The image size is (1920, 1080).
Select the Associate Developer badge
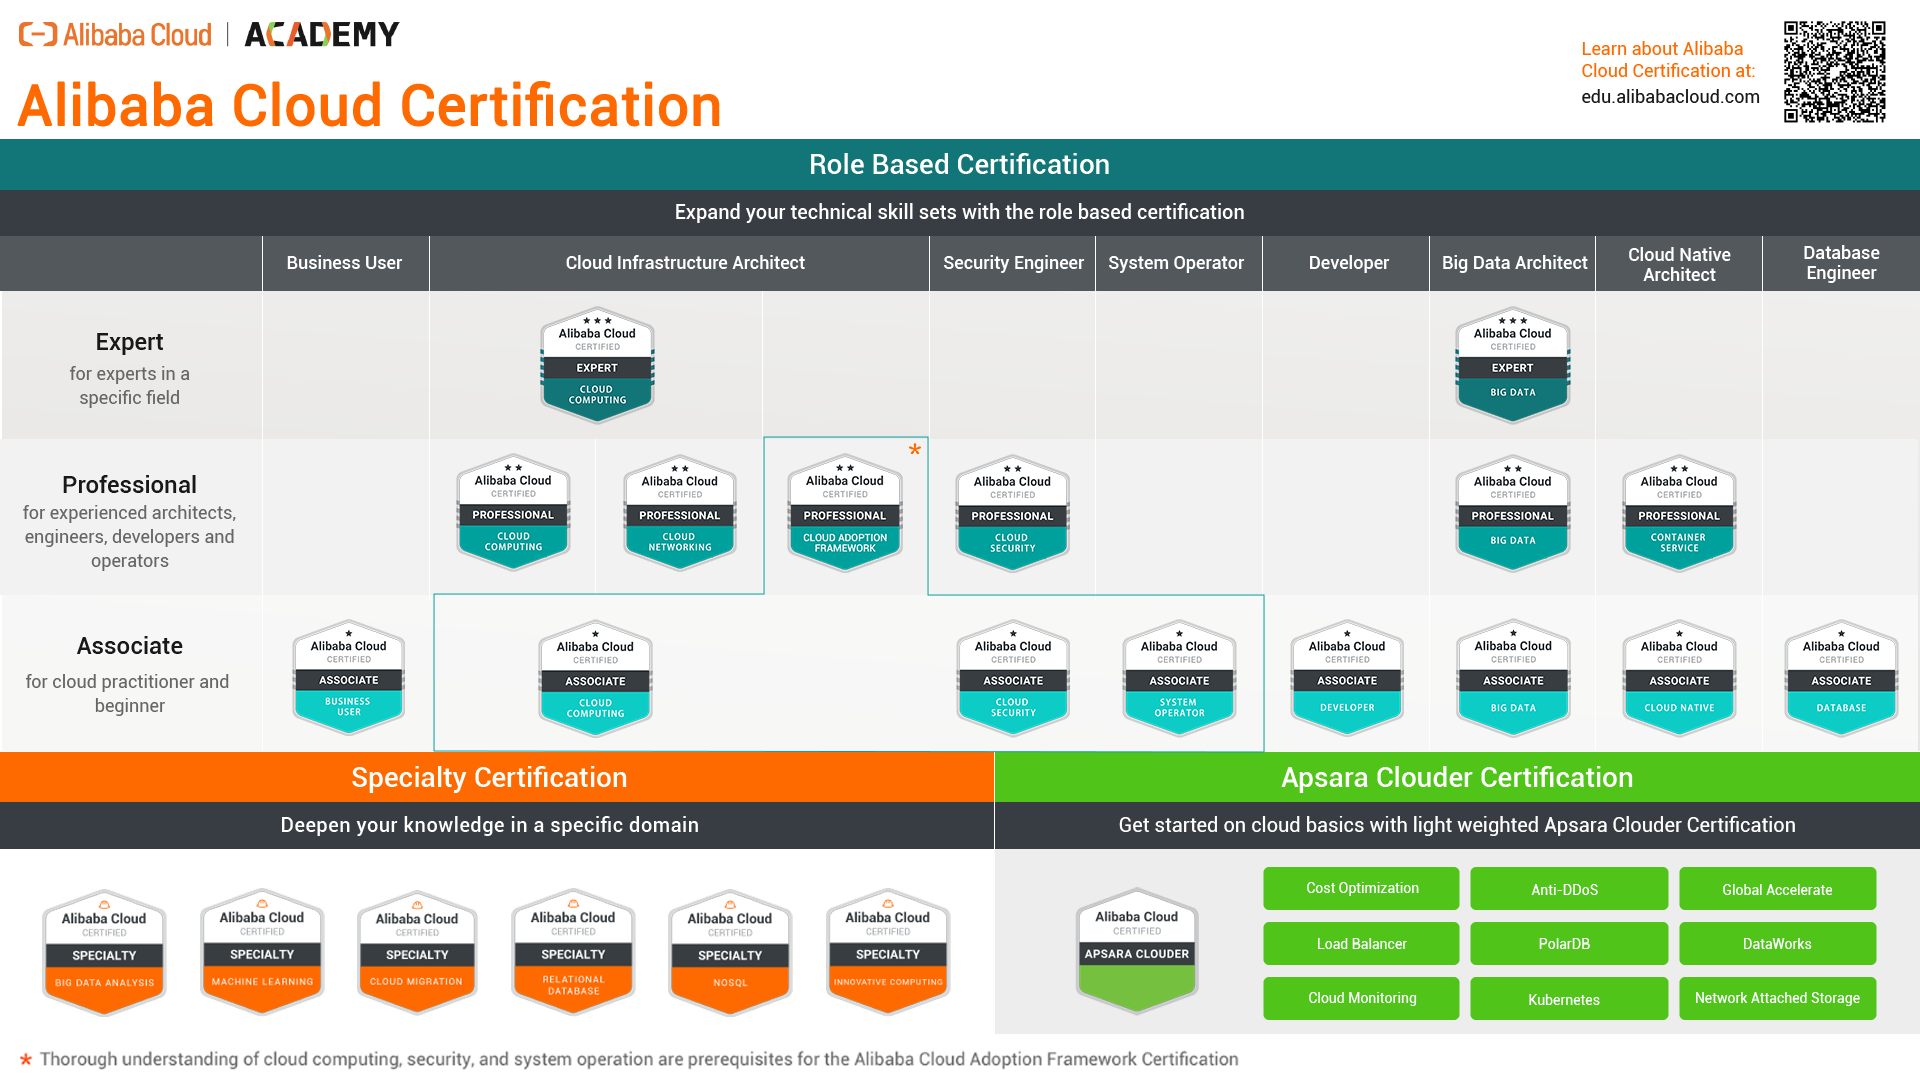pos(1346,678)
